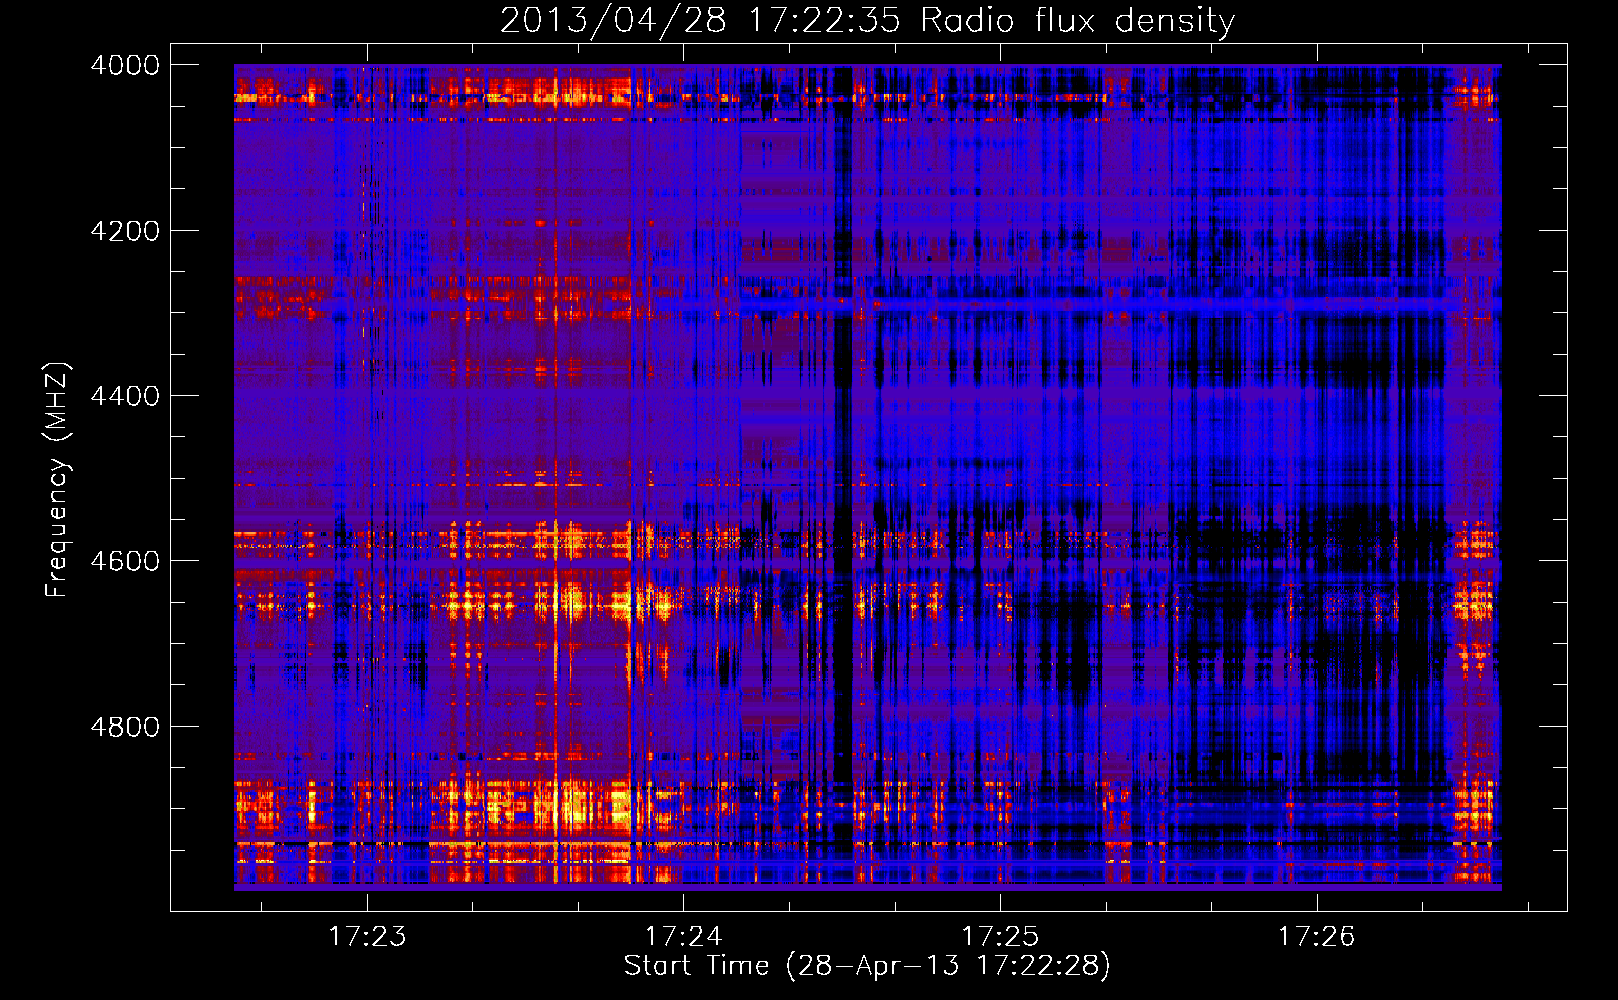Click the 4200 frequency tick label

point(125,231)
